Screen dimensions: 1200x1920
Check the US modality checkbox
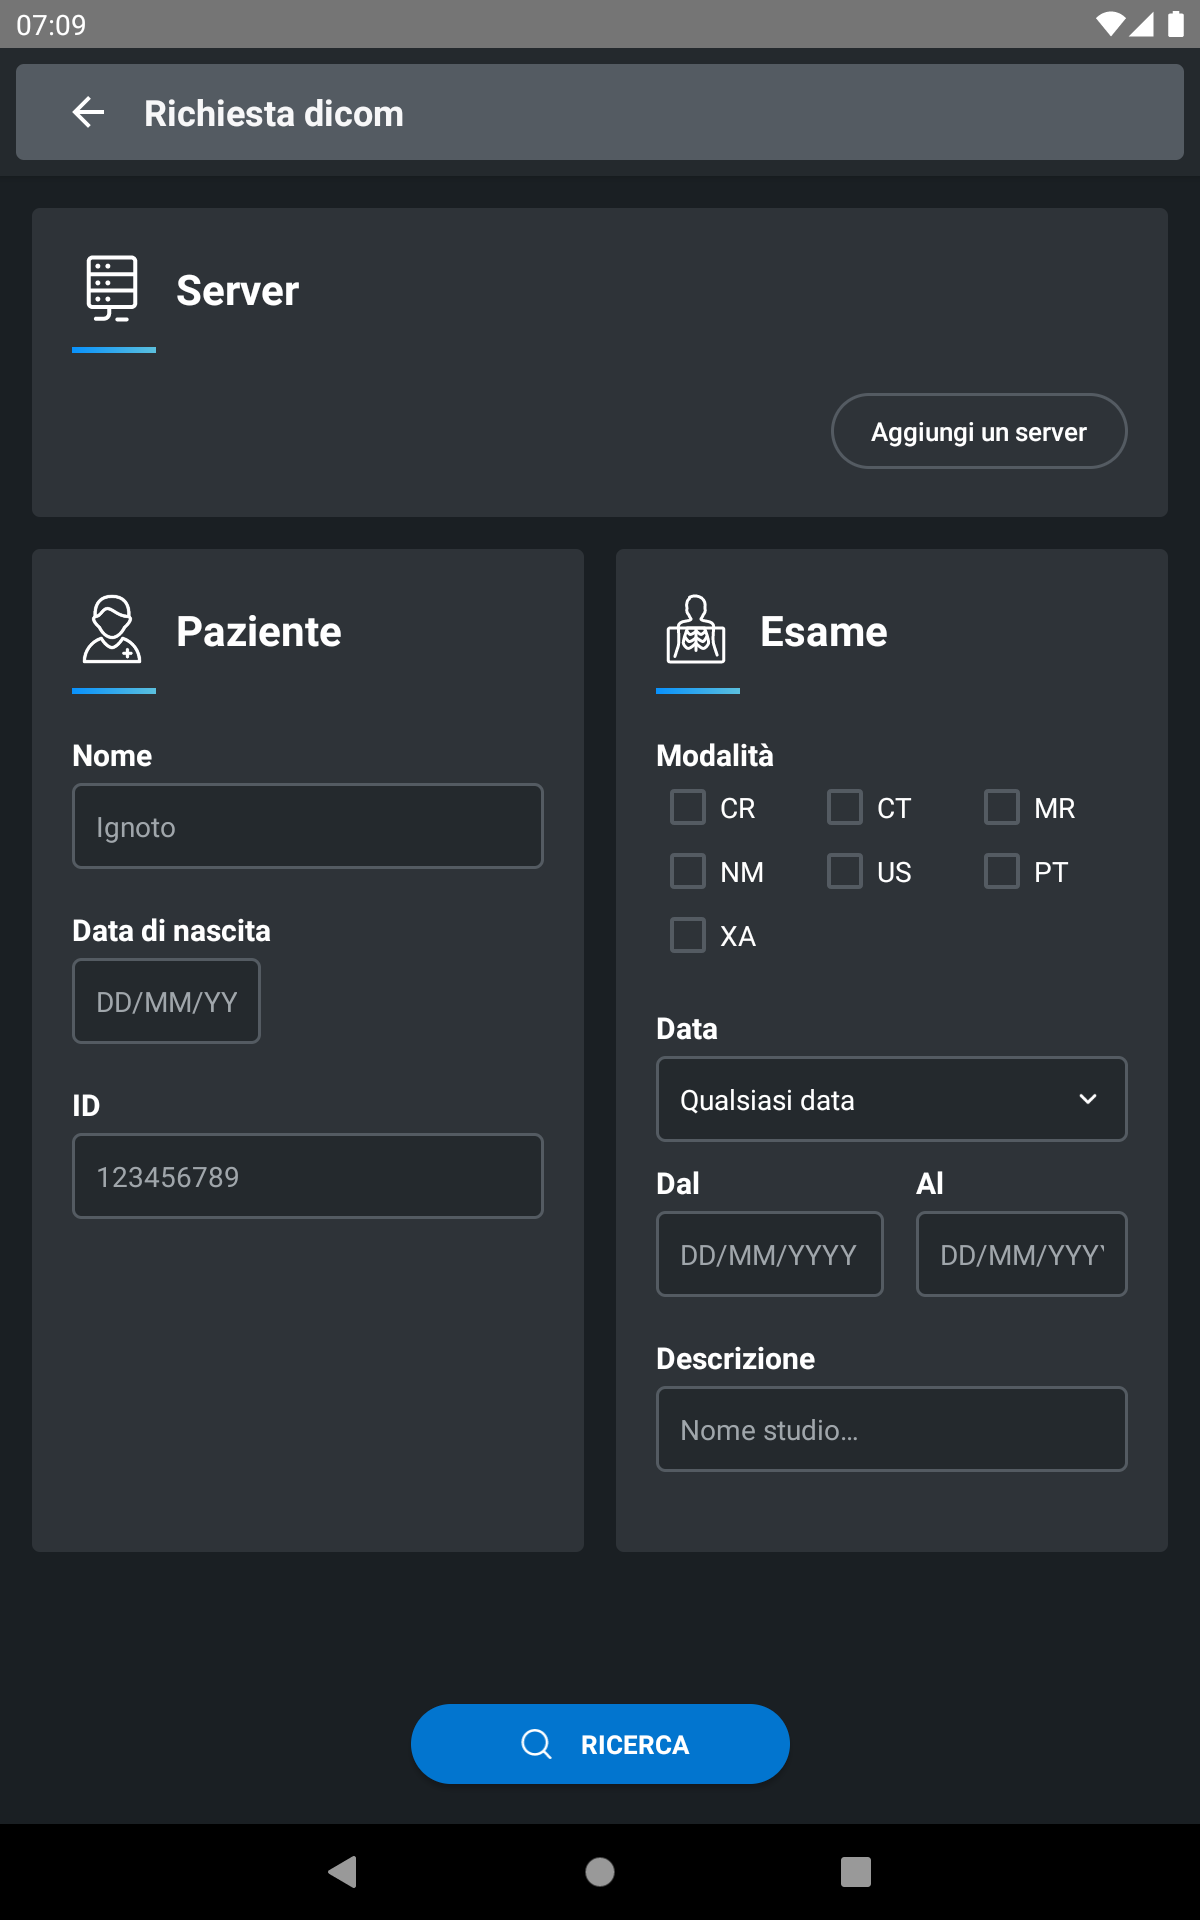(x=845, y=871)
